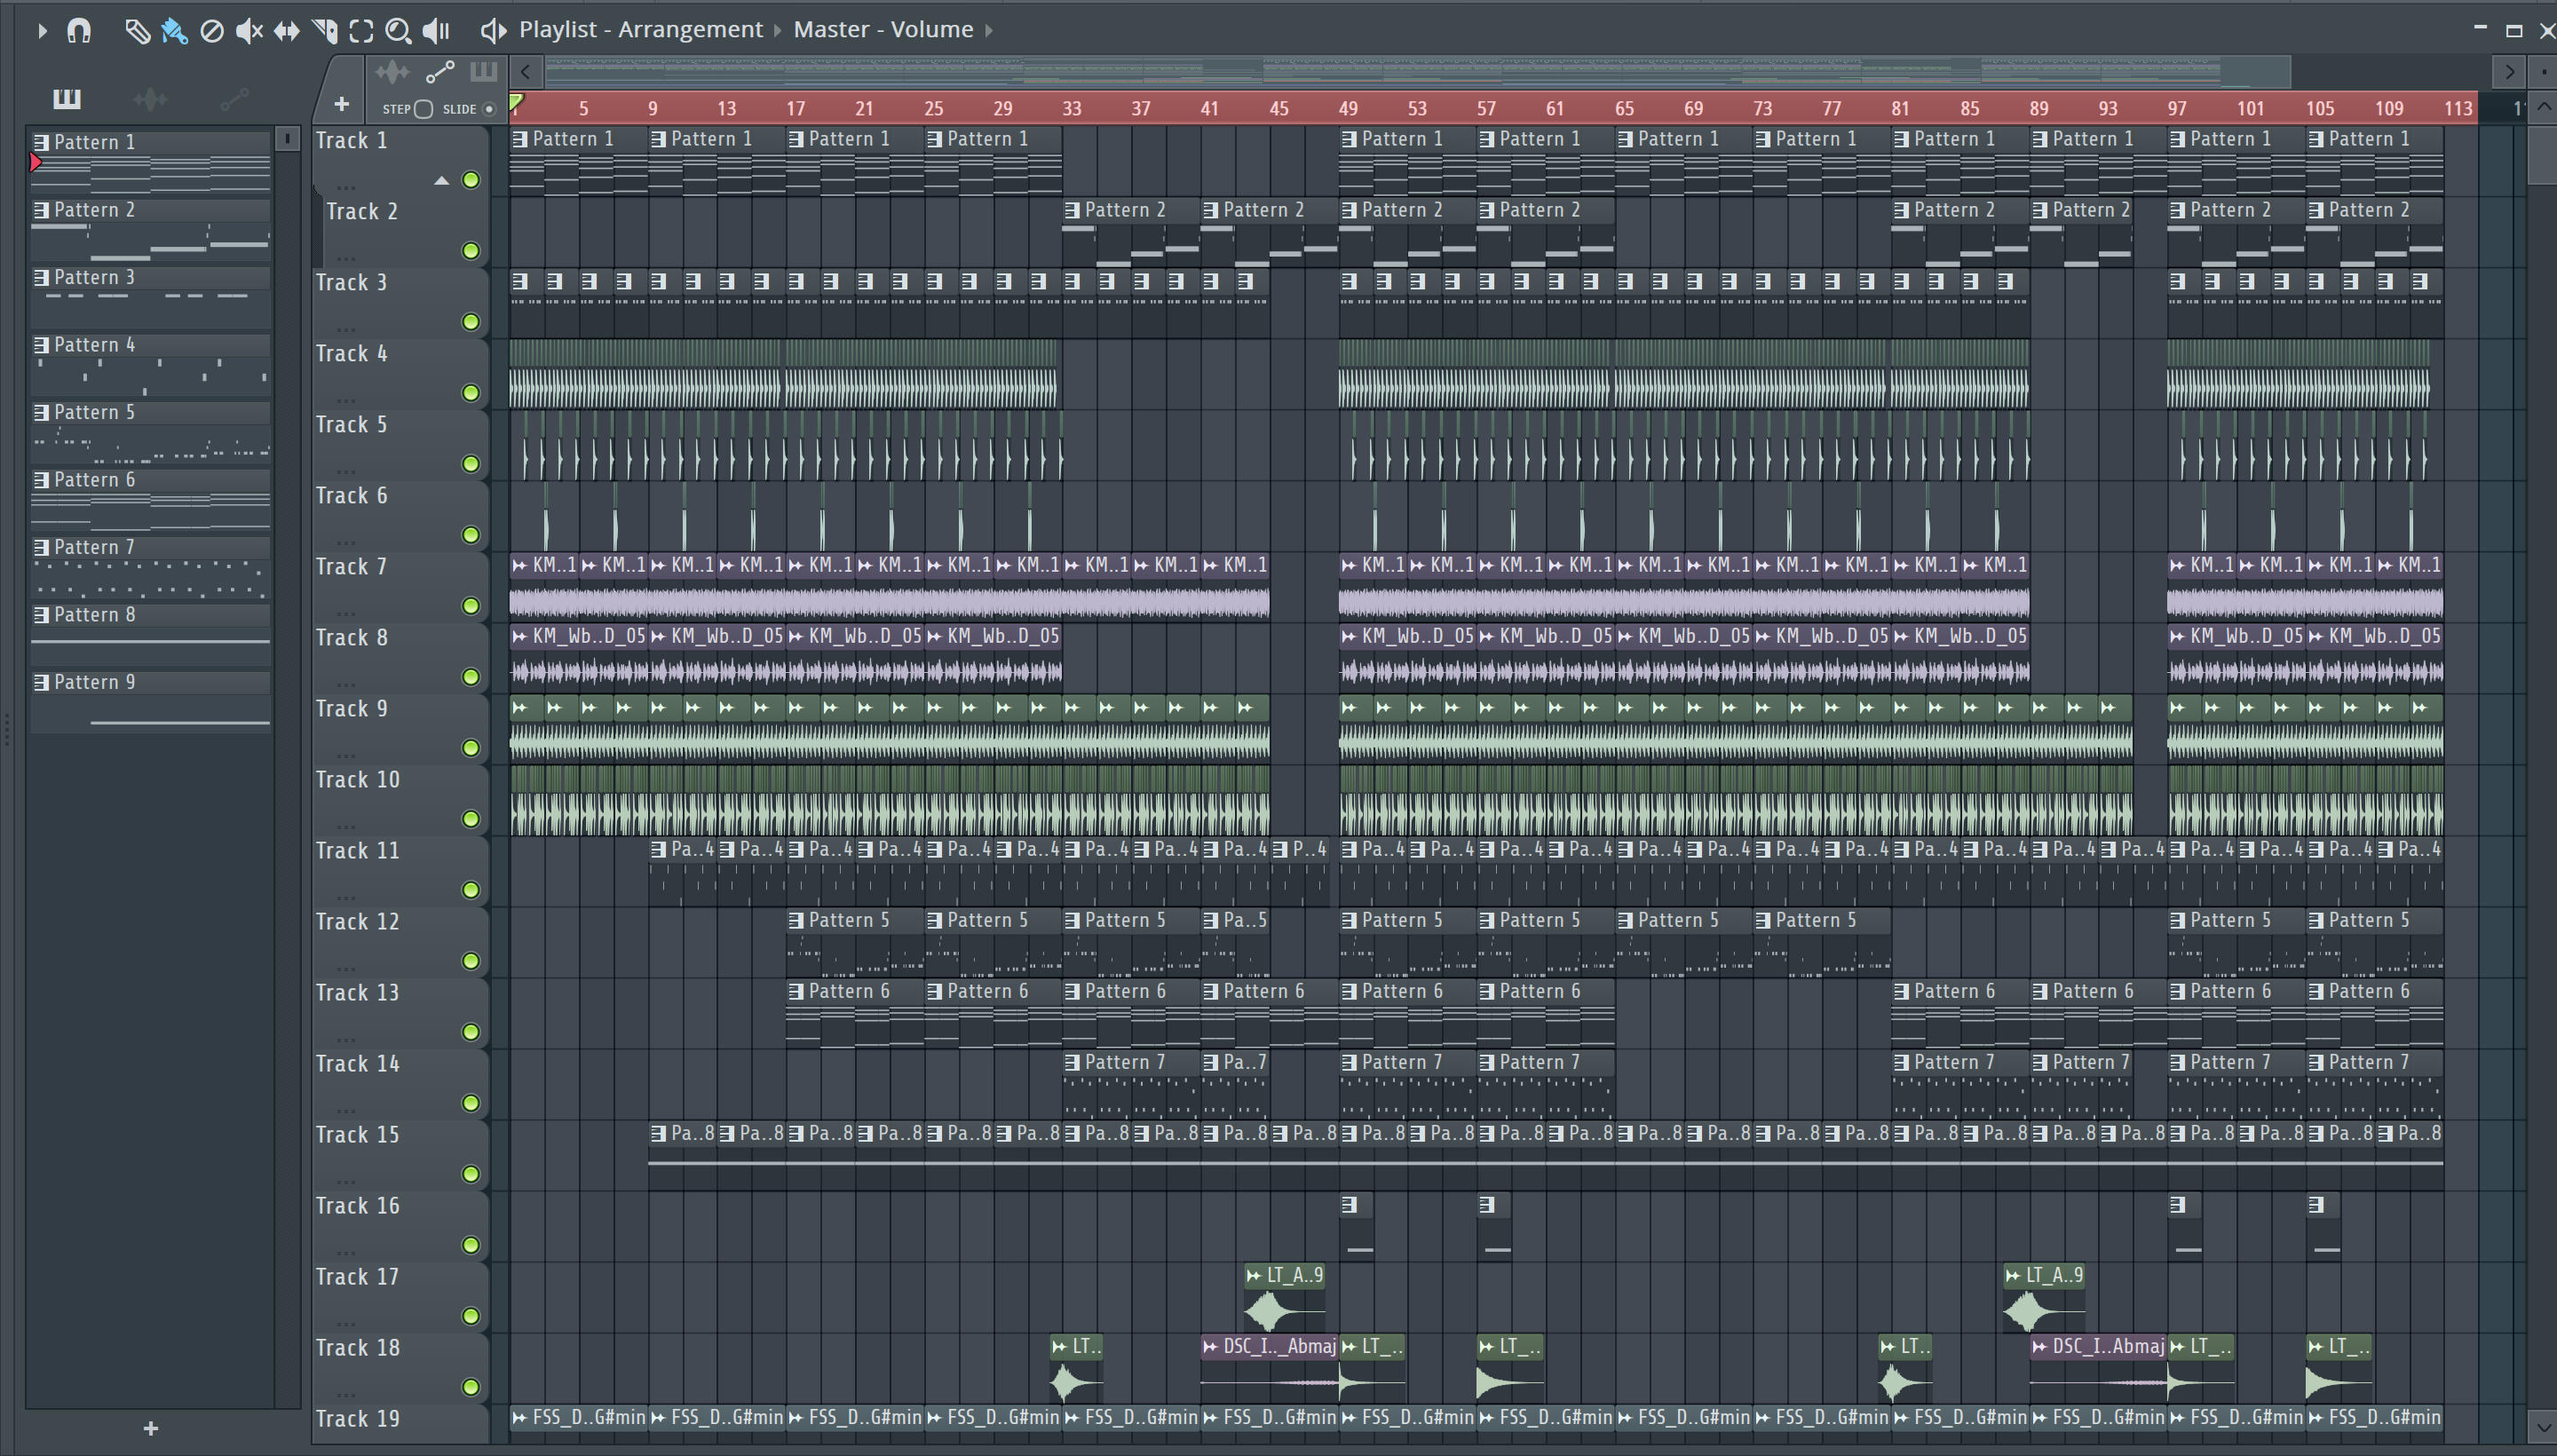Viewport: 2557px width, 1456px height.
Task: Select the Slip tool
Action: click(x=286, y=31)
